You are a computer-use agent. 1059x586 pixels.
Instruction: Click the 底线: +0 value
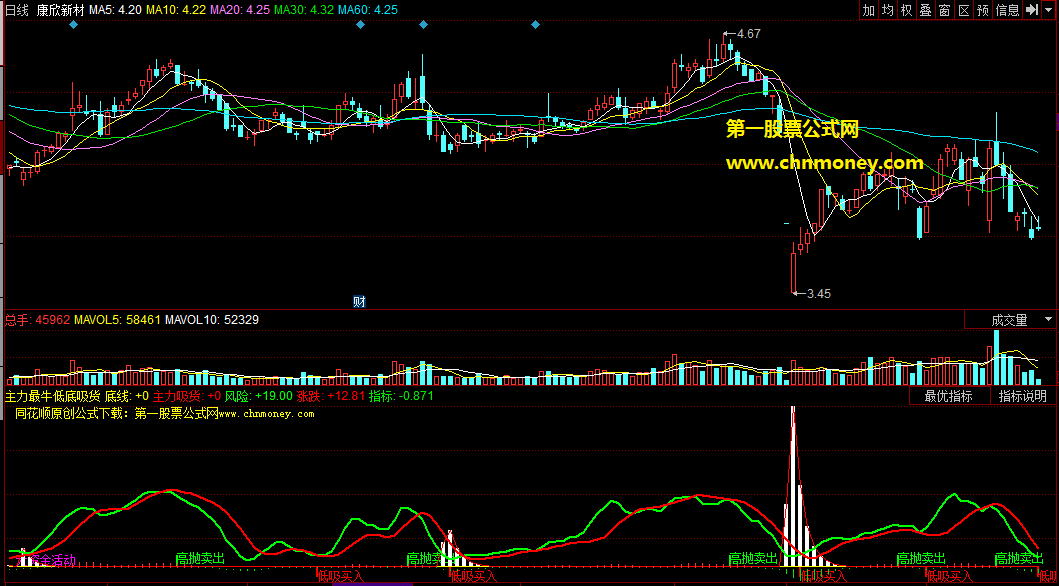(x=127, y=396)
